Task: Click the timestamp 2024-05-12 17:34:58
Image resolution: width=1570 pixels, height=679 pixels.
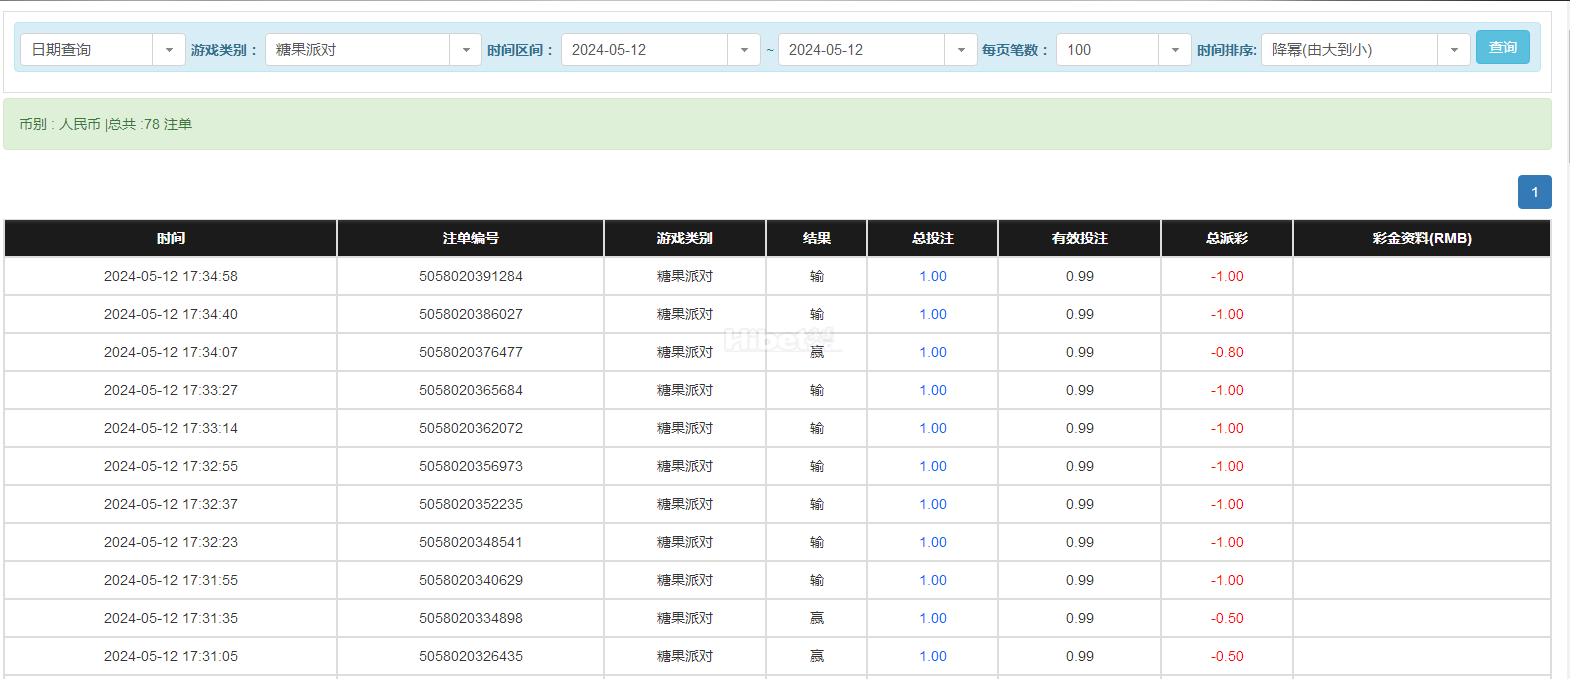Action: pyautogui.click(x=171, y=276)
